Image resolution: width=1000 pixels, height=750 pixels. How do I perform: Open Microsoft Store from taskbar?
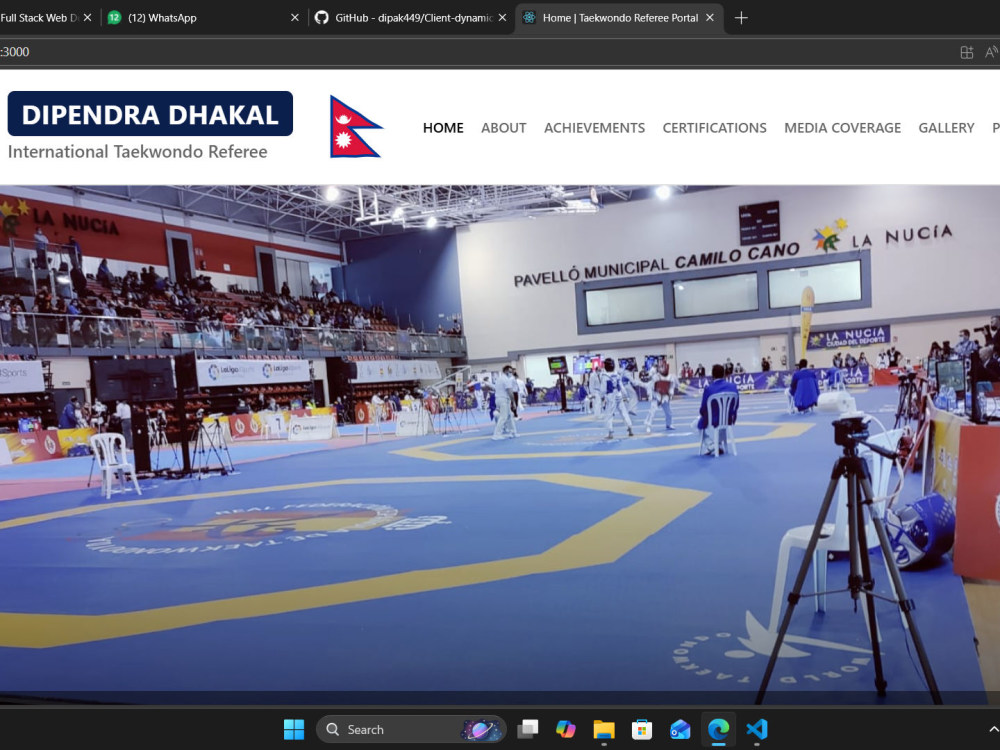click(642, 729)
